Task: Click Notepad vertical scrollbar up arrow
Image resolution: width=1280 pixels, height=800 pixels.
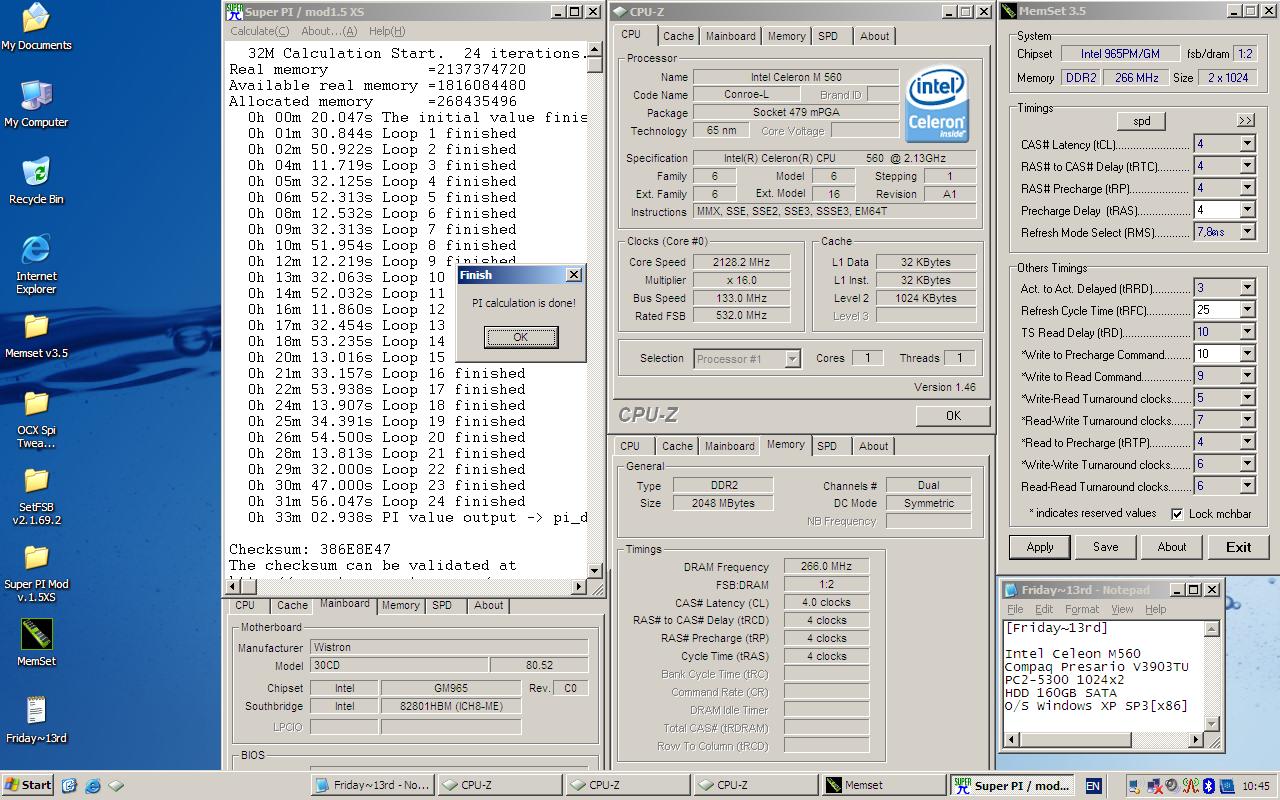Action: [x=1212, y=629]
